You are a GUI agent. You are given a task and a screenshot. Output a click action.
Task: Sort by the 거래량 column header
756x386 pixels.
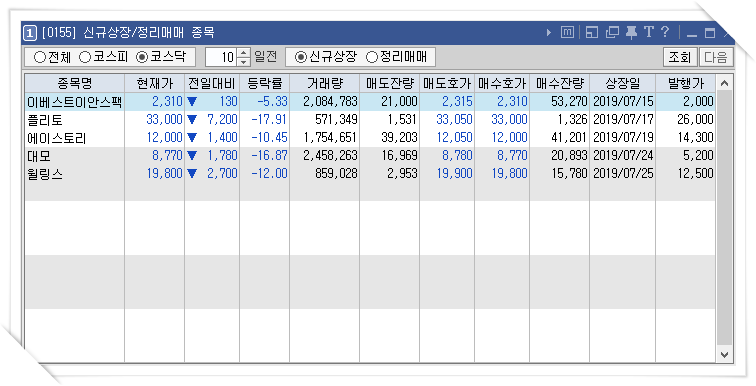324,84
